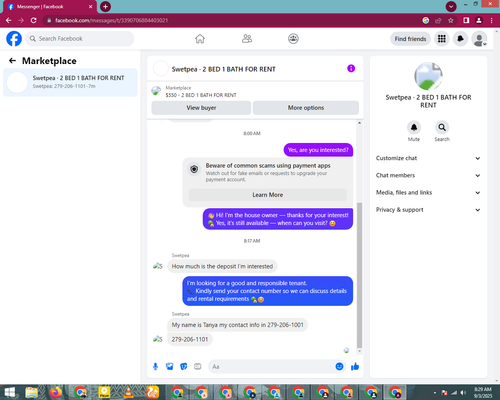Click the browser back arrow
Viewport: 500px width, 400px height.
[x=8, y=20]
